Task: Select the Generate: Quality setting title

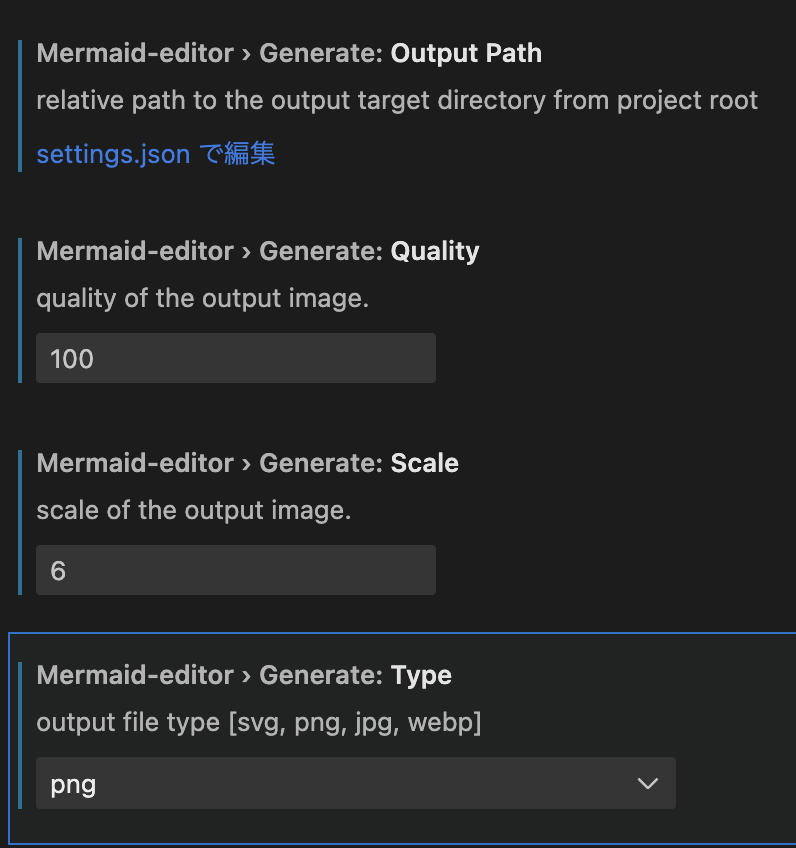Action: click(x=258, y=251)
